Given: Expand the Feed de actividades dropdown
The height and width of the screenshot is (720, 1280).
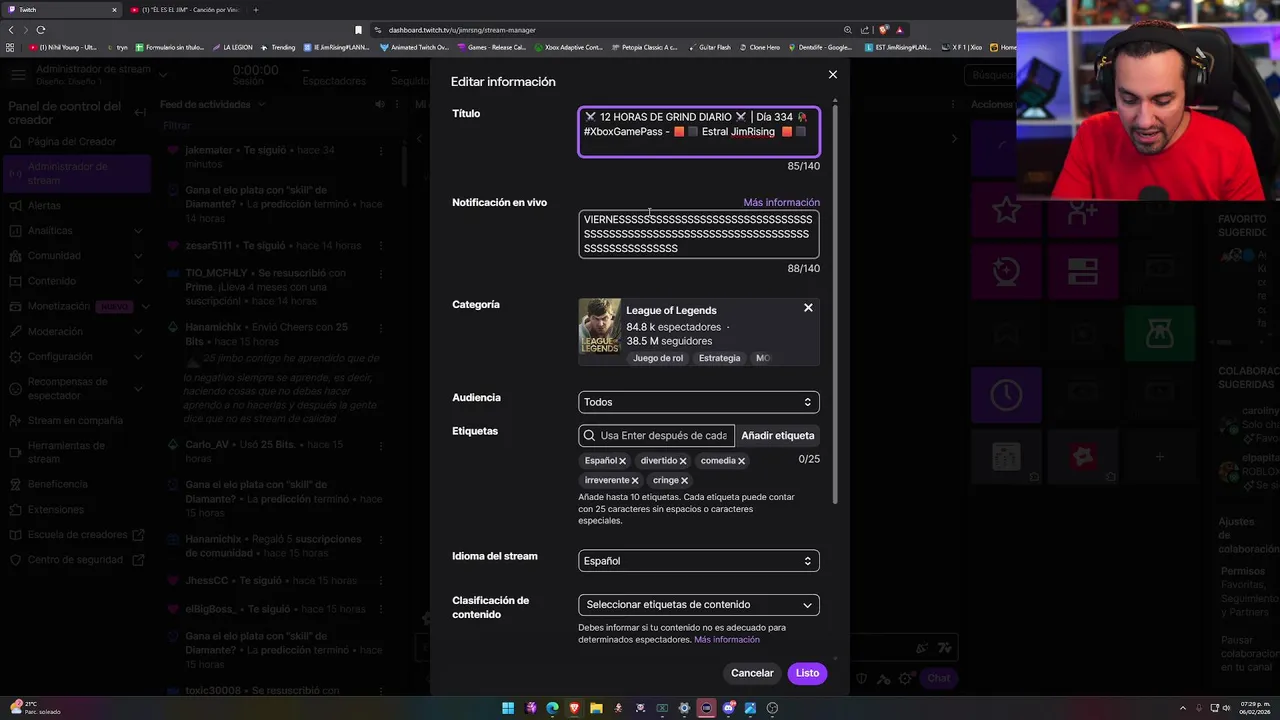Looking at the screenshot, I should pos(261,104).
